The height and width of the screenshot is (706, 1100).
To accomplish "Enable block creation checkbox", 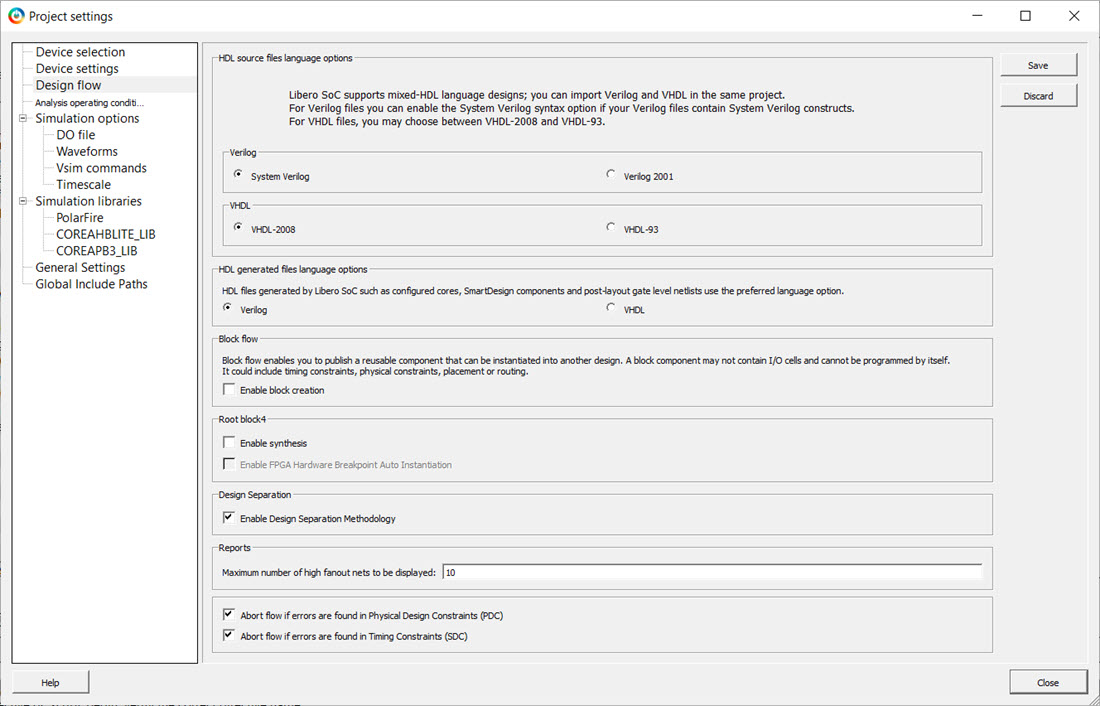I will click(230, 390).
